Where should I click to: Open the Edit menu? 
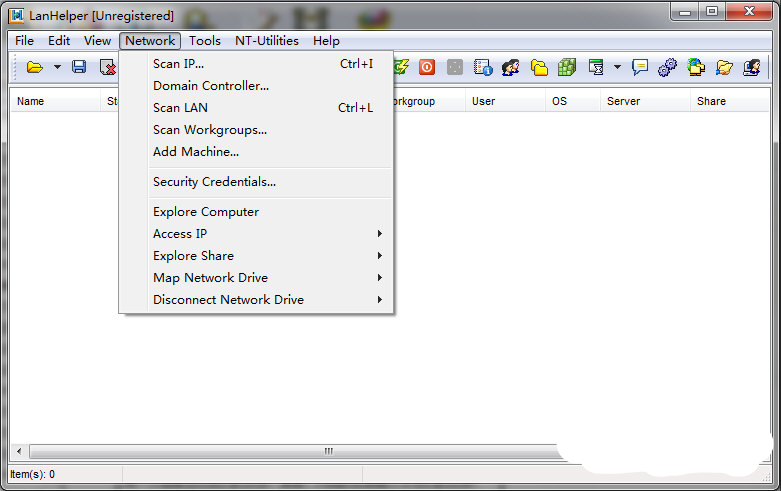59,41
